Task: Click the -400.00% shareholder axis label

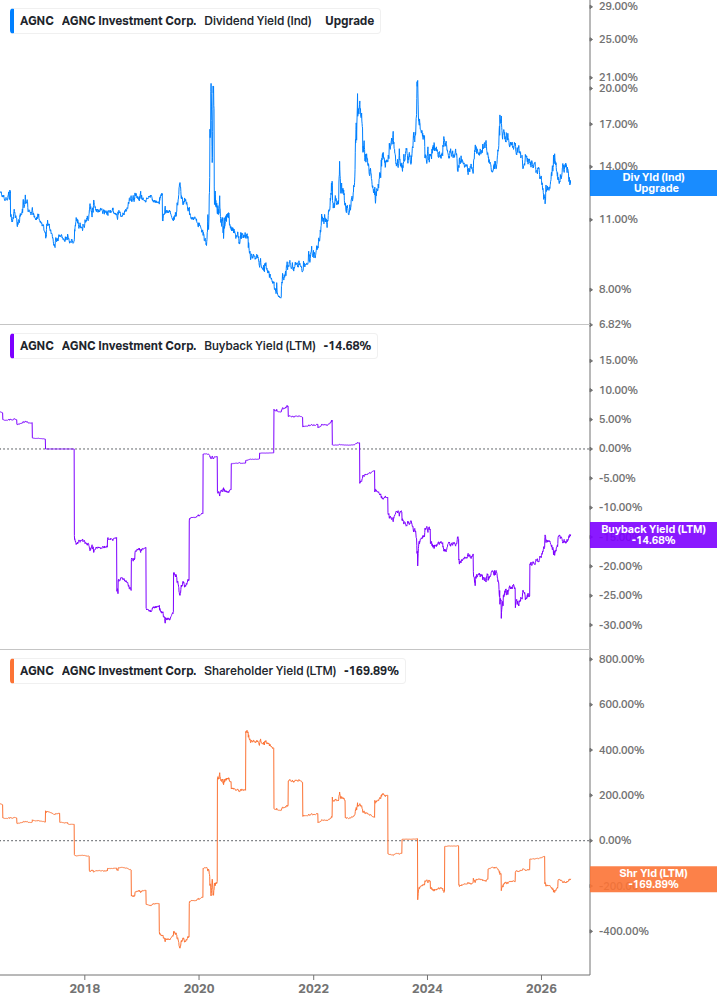Action: tap(623, 931)
